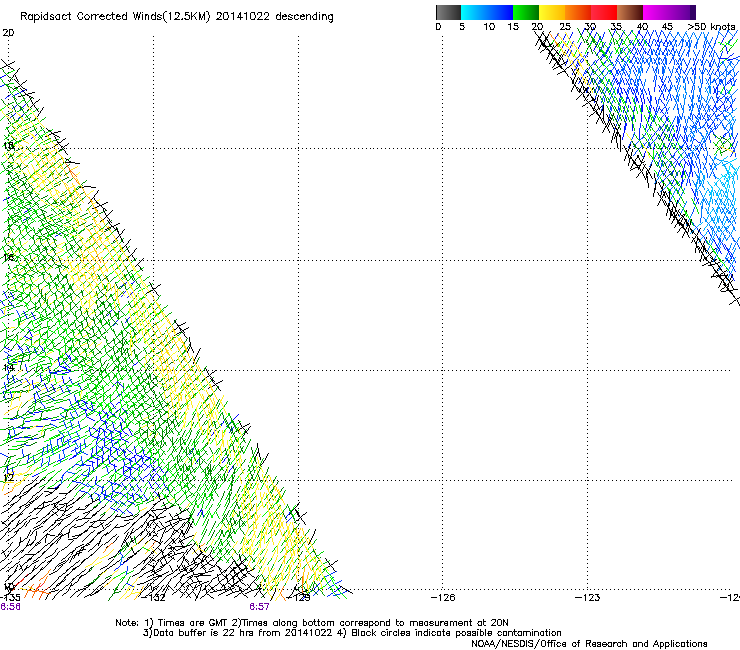Click the '45' legend scale label

(x=667, y=27)
